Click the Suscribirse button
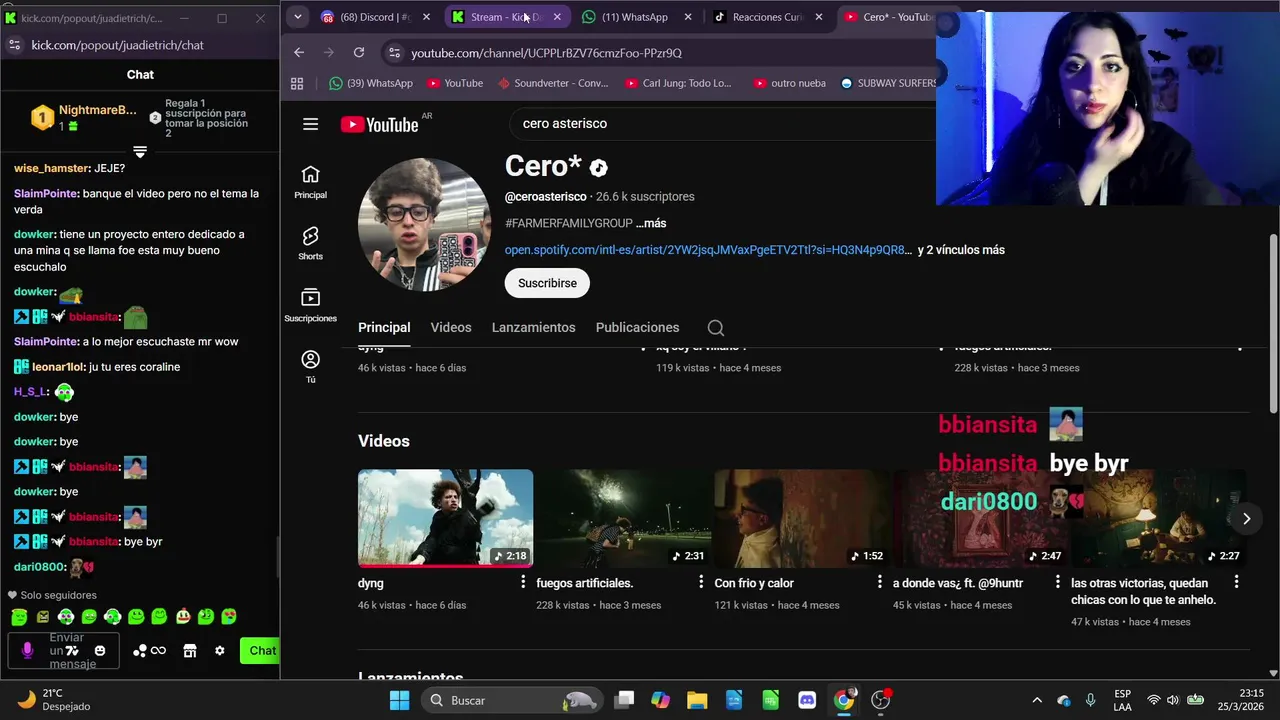 [547, 283]
